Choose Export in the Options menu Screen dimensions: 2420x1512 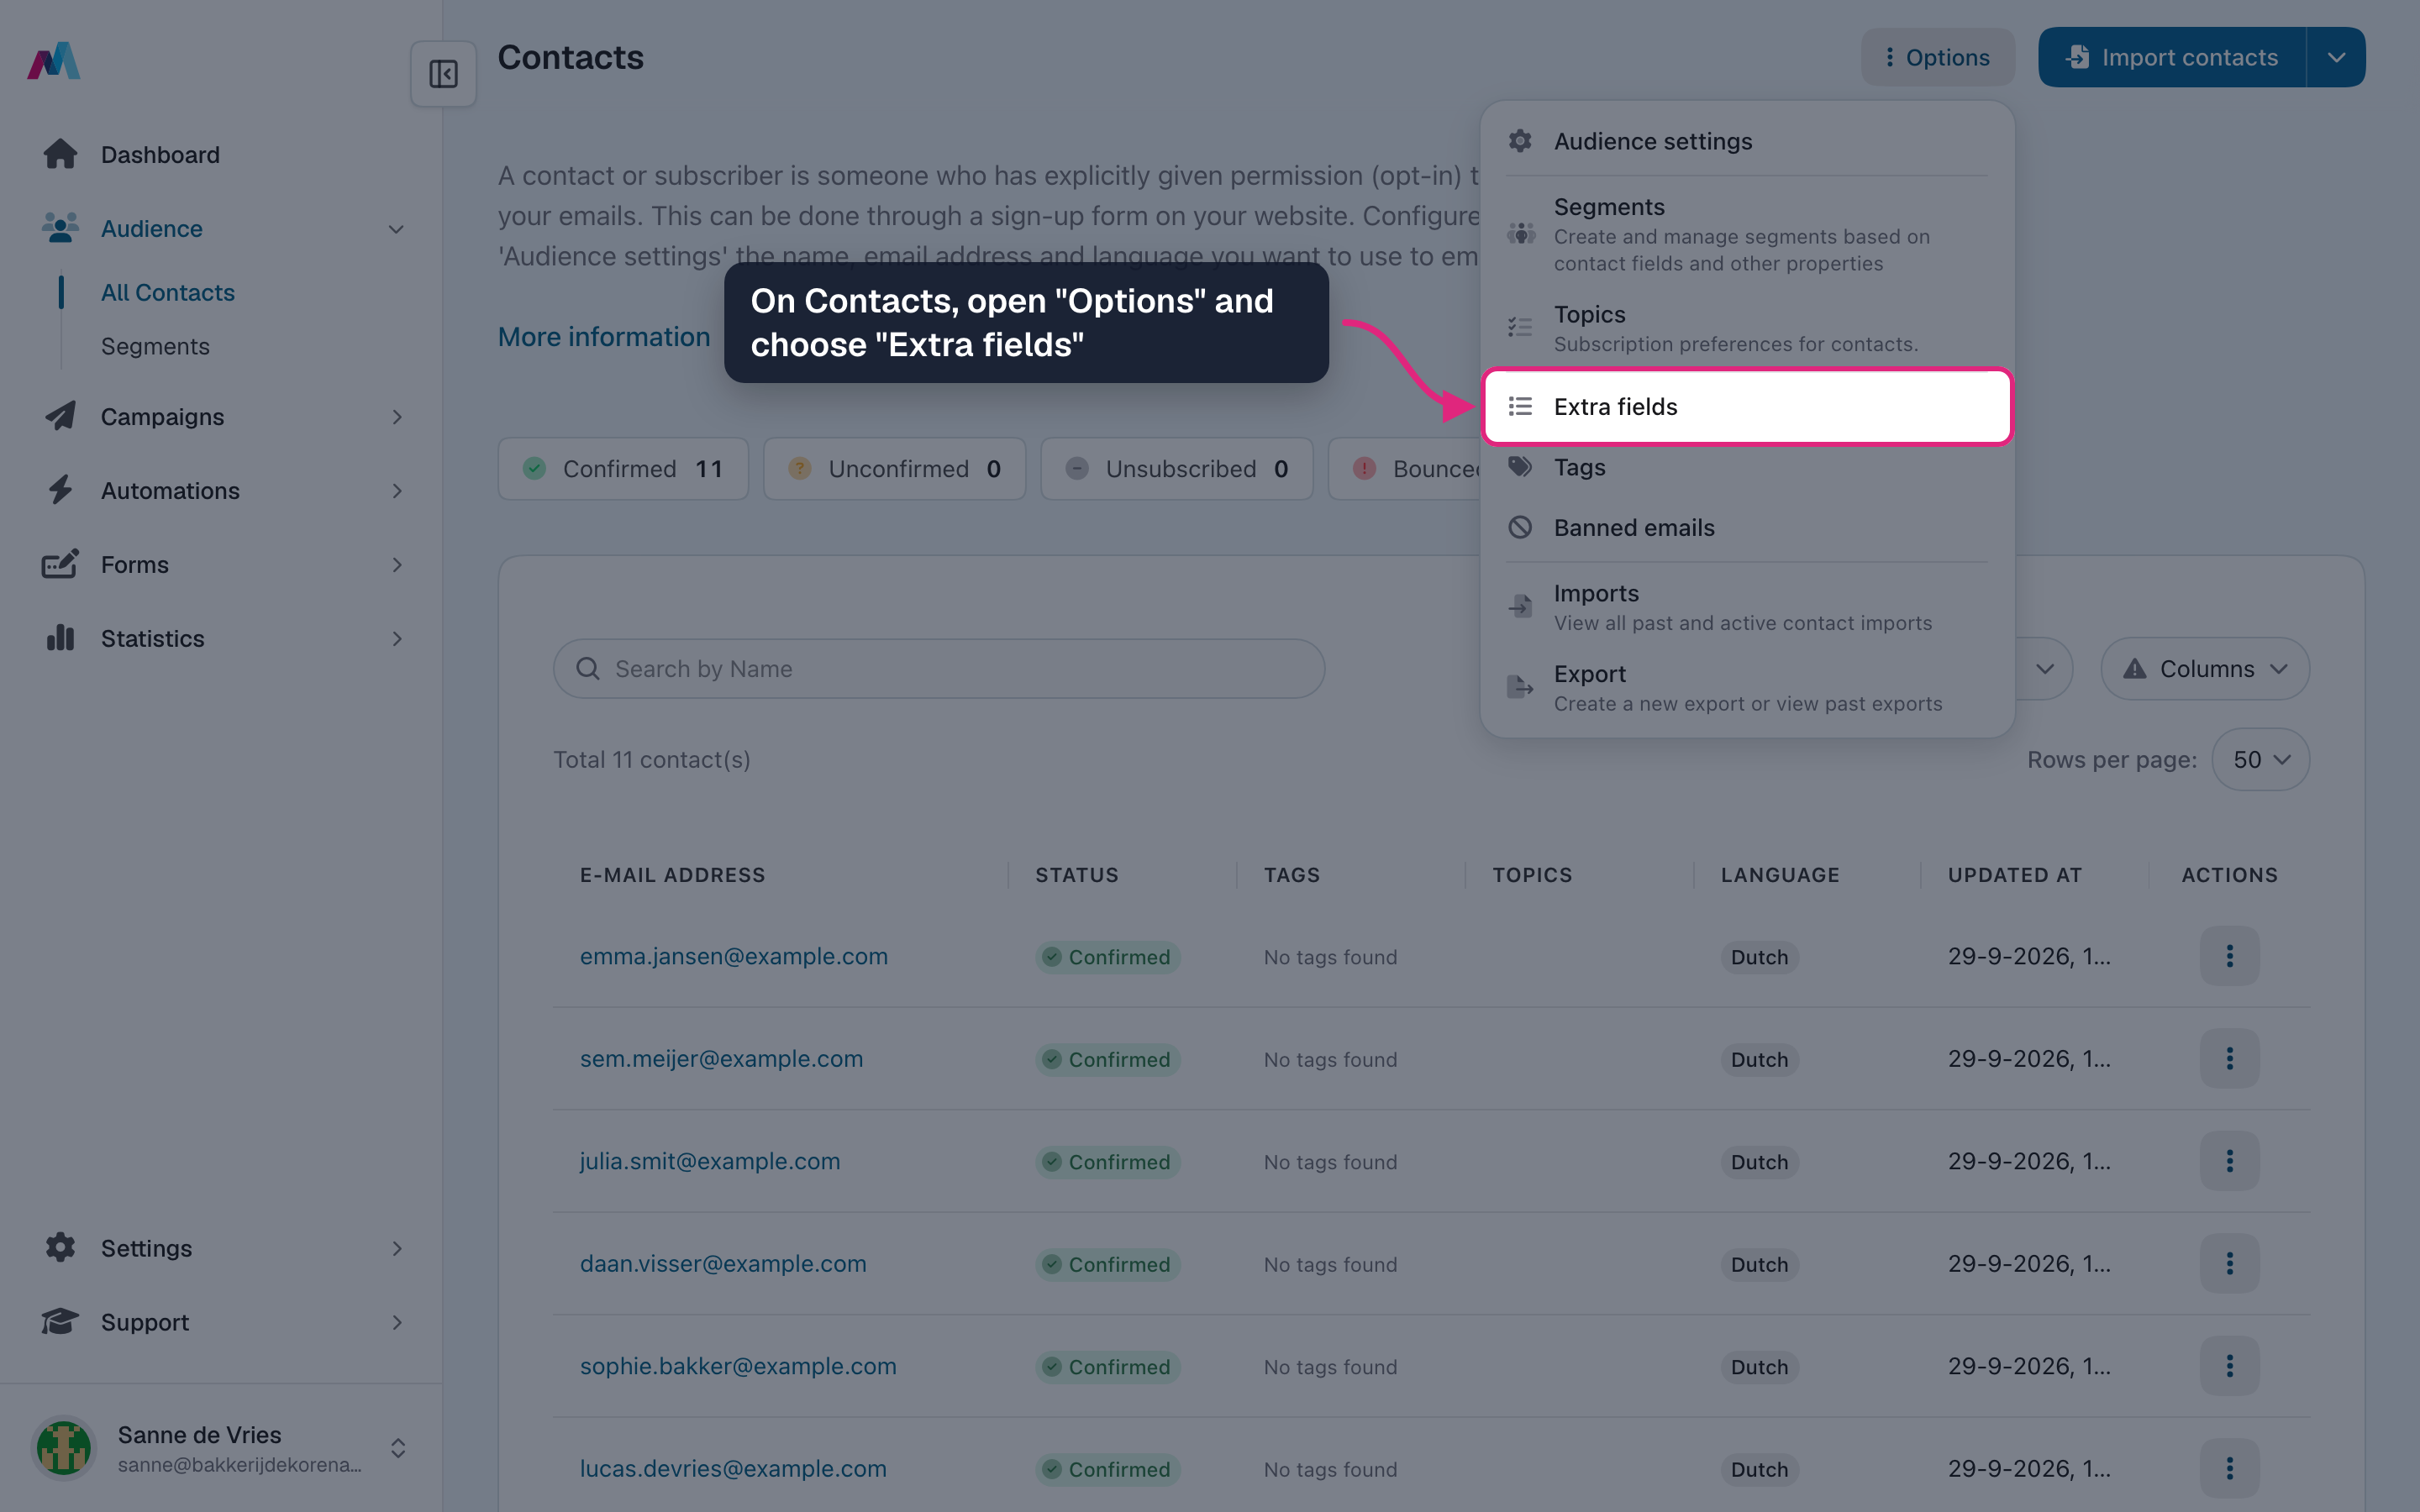1746,688
